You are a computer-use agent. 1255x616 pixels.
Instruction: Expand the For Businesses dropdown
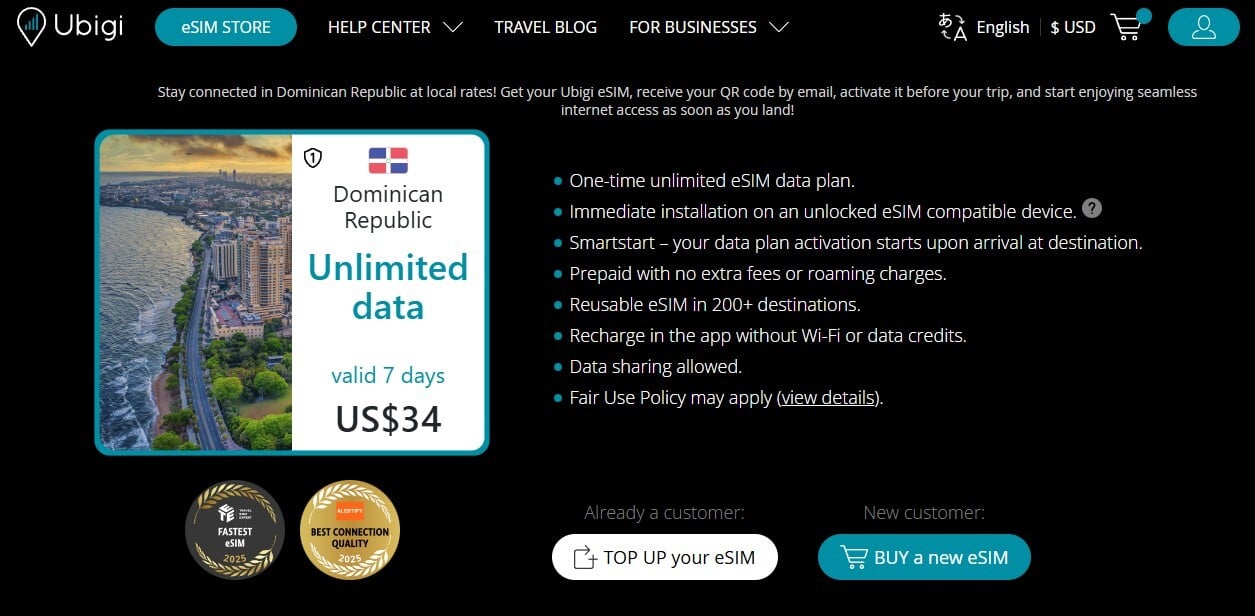pos(708,27)
